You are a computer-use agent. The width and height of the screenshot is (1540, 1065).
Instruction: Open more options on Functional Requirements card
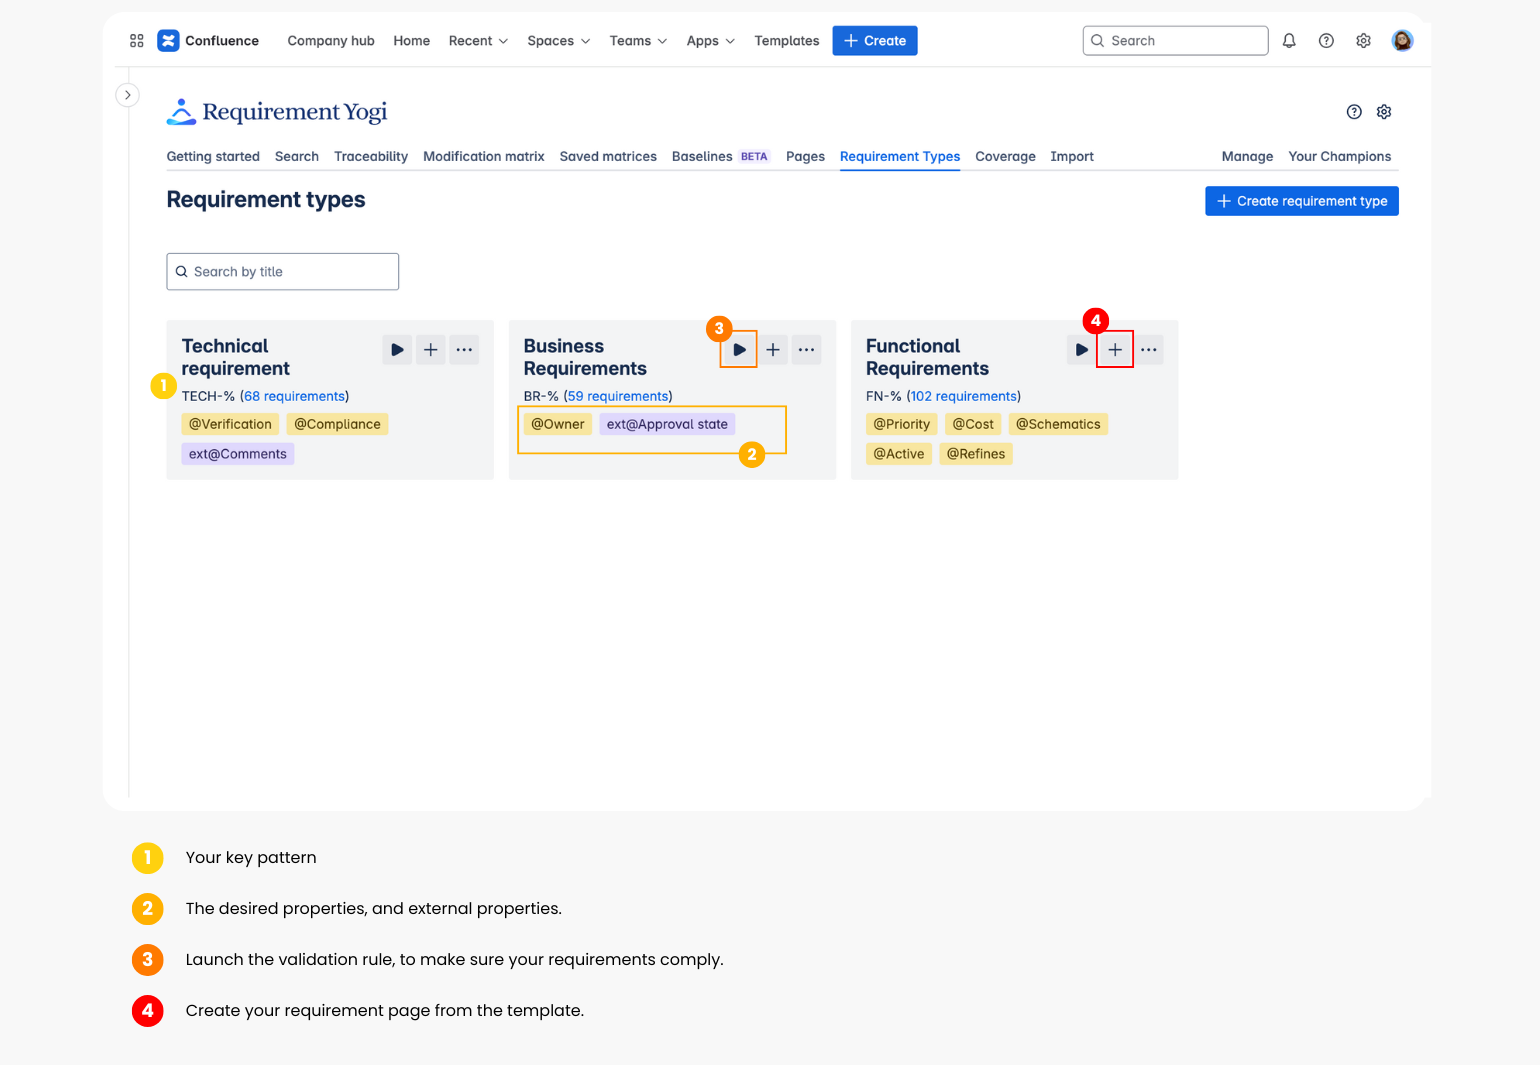(1148, 350)
